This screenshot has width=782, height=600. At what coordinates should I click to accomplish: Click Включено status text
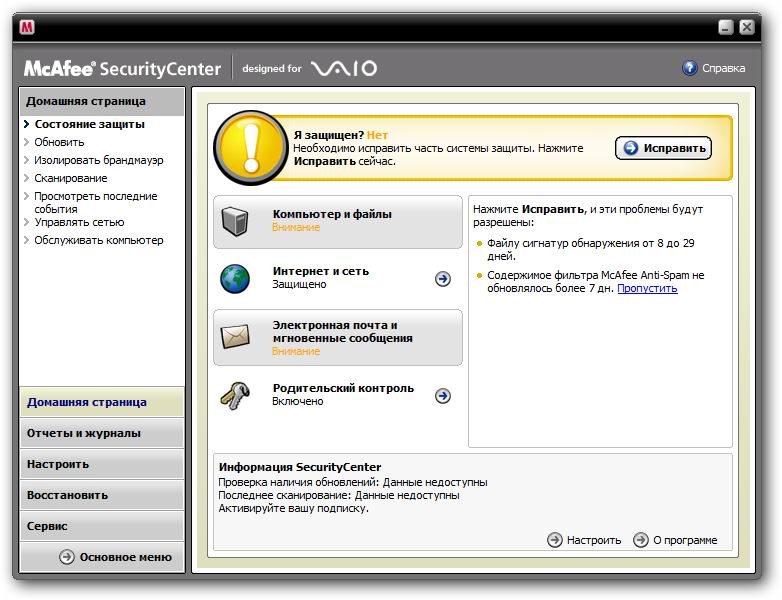(x=298, y=401)
